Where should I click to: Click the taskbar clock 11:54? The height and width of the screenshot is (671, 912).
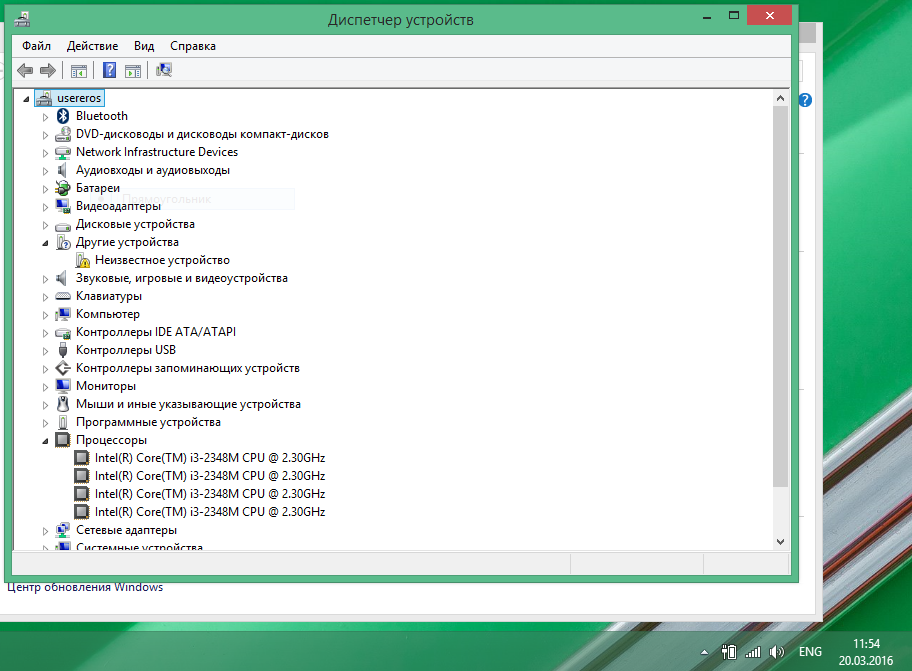(866, 644)
